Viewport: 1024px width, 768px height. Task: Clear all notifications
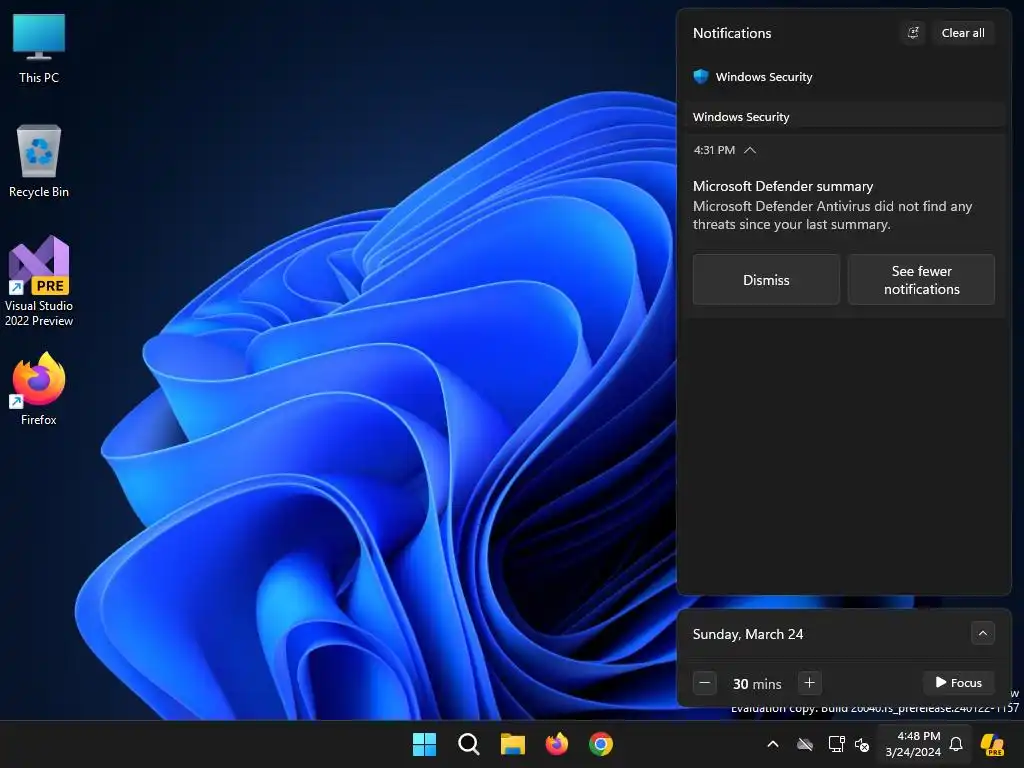tap(963, 33)
